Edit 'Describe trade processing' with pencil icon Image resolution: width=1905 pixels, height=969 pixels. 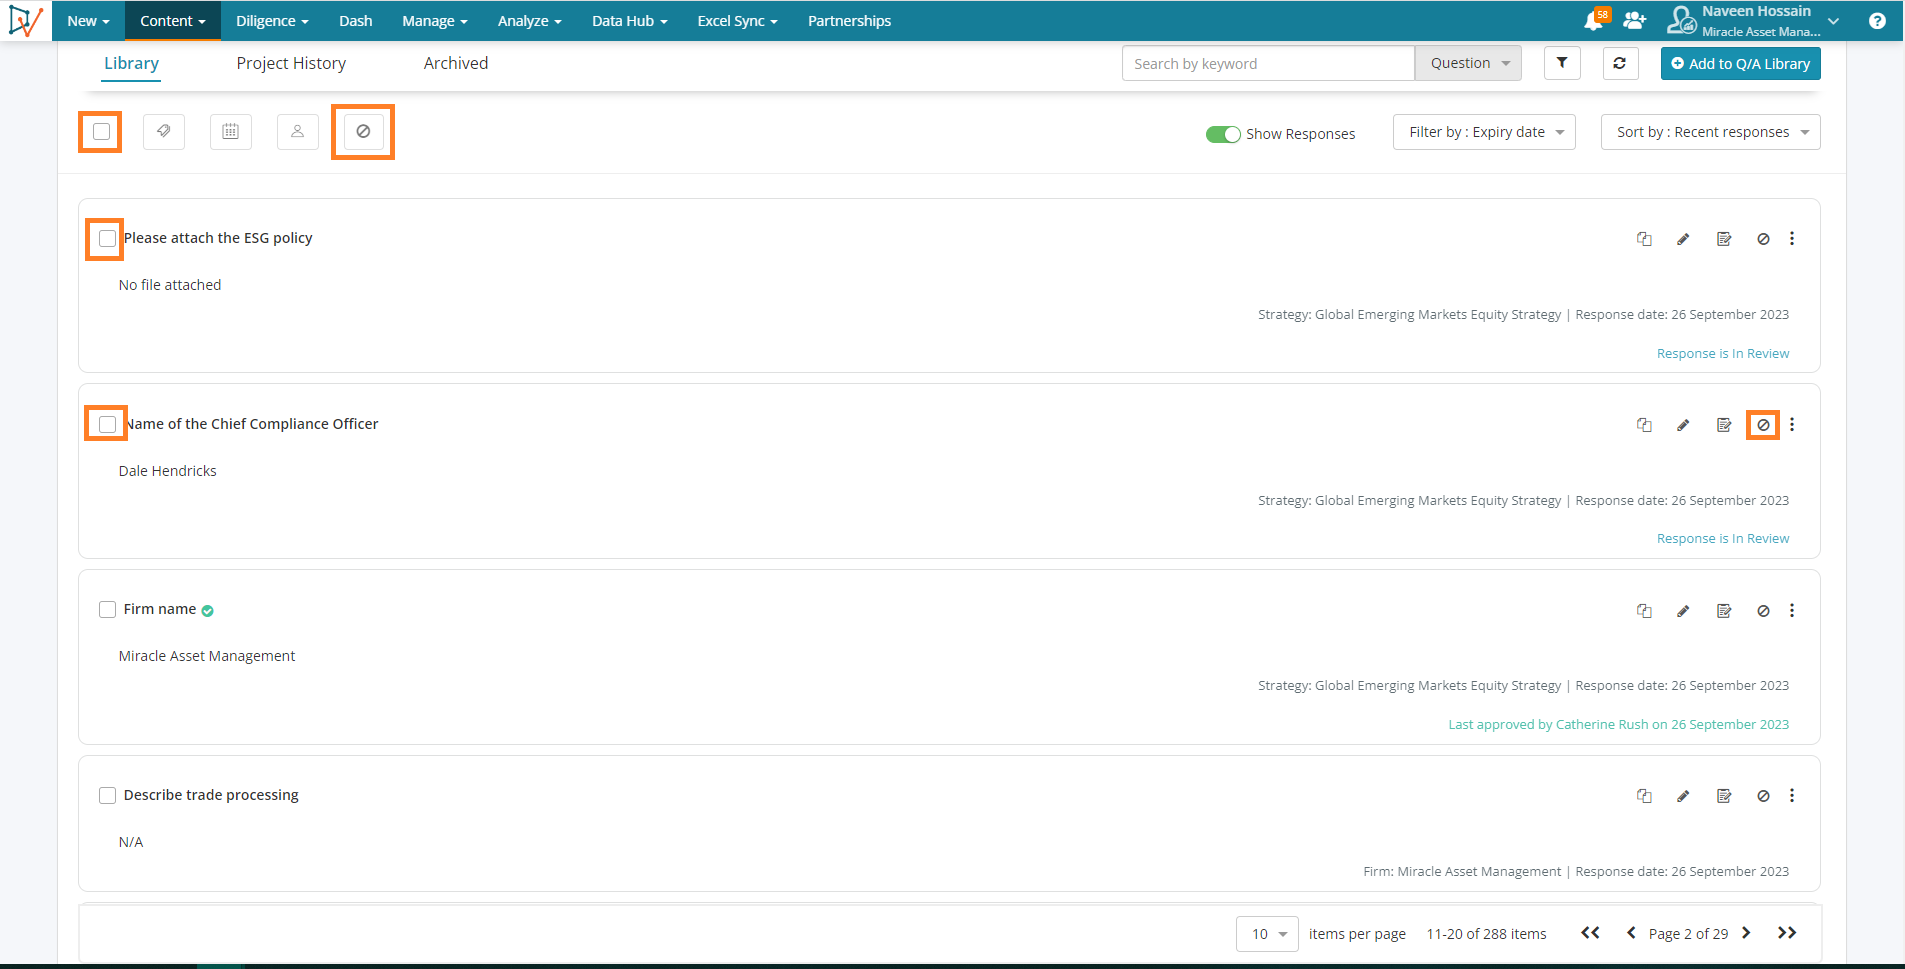[x=1683, y=796]
